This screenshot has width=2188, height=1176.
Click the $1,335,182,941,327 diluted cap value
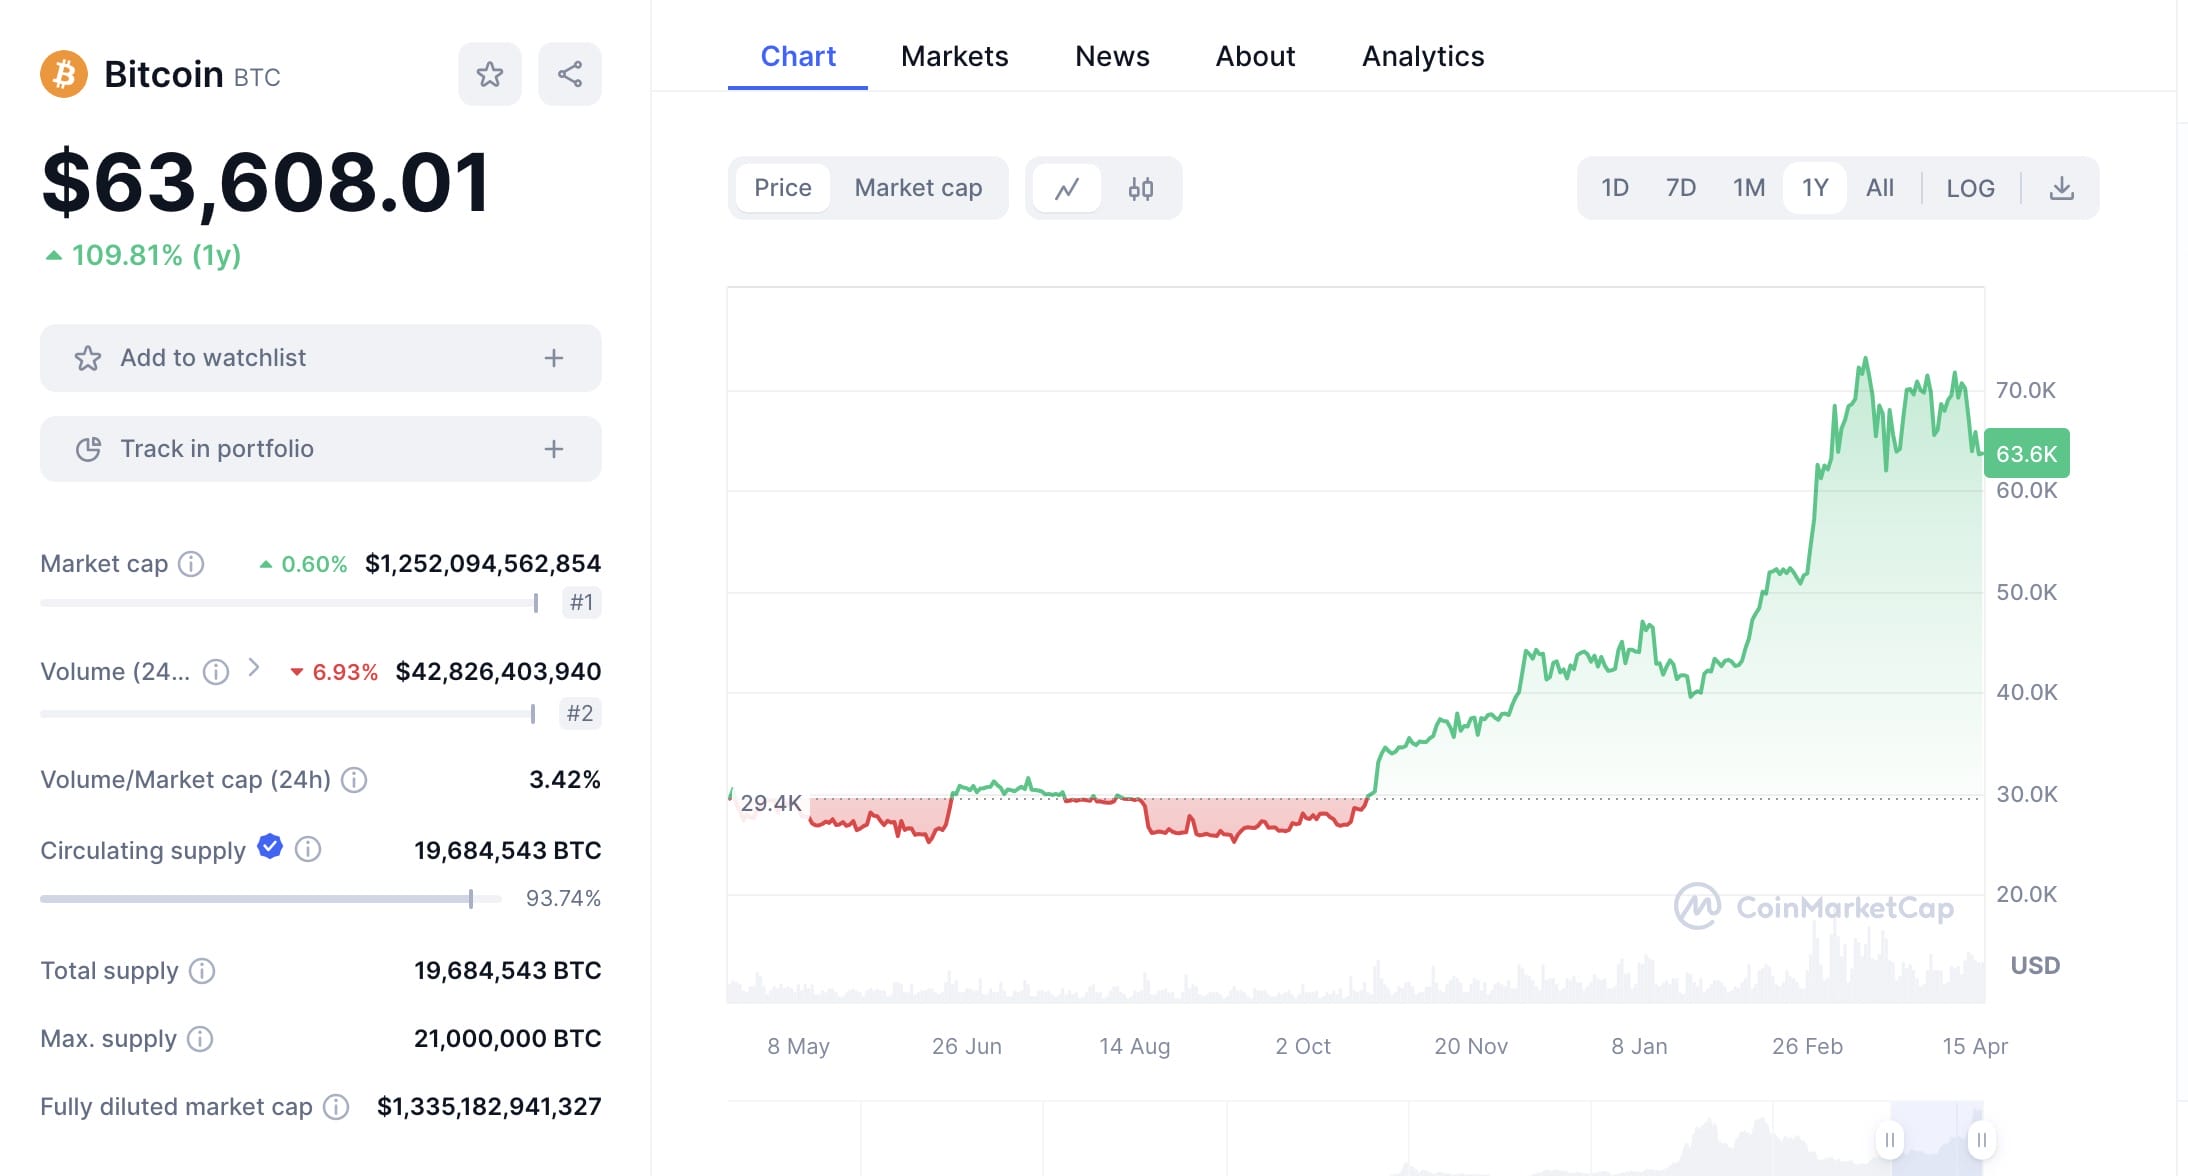tap(489, 1107)
